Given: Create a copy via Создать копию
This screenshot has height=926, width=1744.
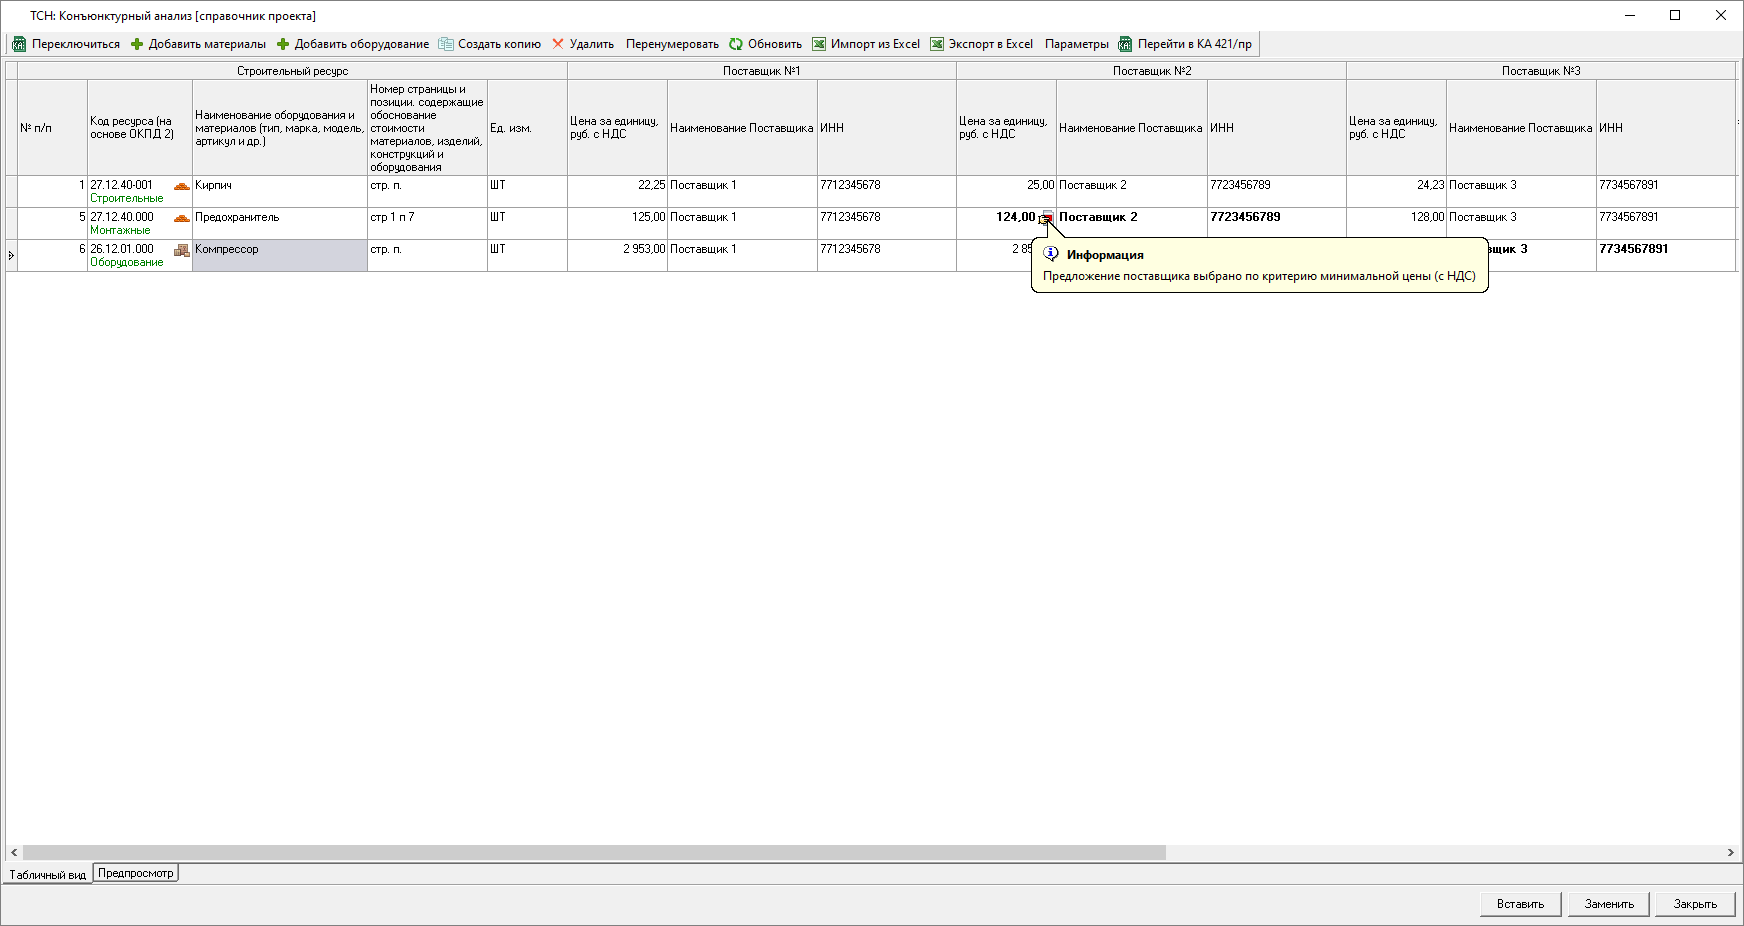Looking at the screenshot, I should click(x=489, y=44).
